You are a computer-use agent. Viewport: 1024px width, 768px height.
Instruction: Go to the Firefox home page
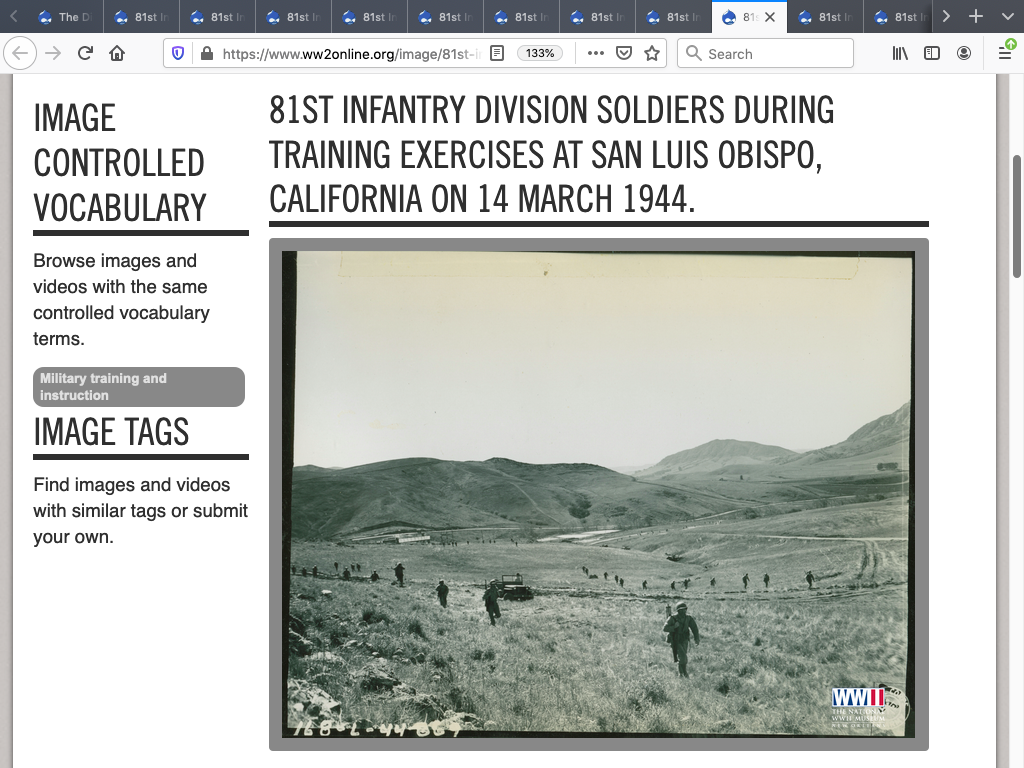117,54
